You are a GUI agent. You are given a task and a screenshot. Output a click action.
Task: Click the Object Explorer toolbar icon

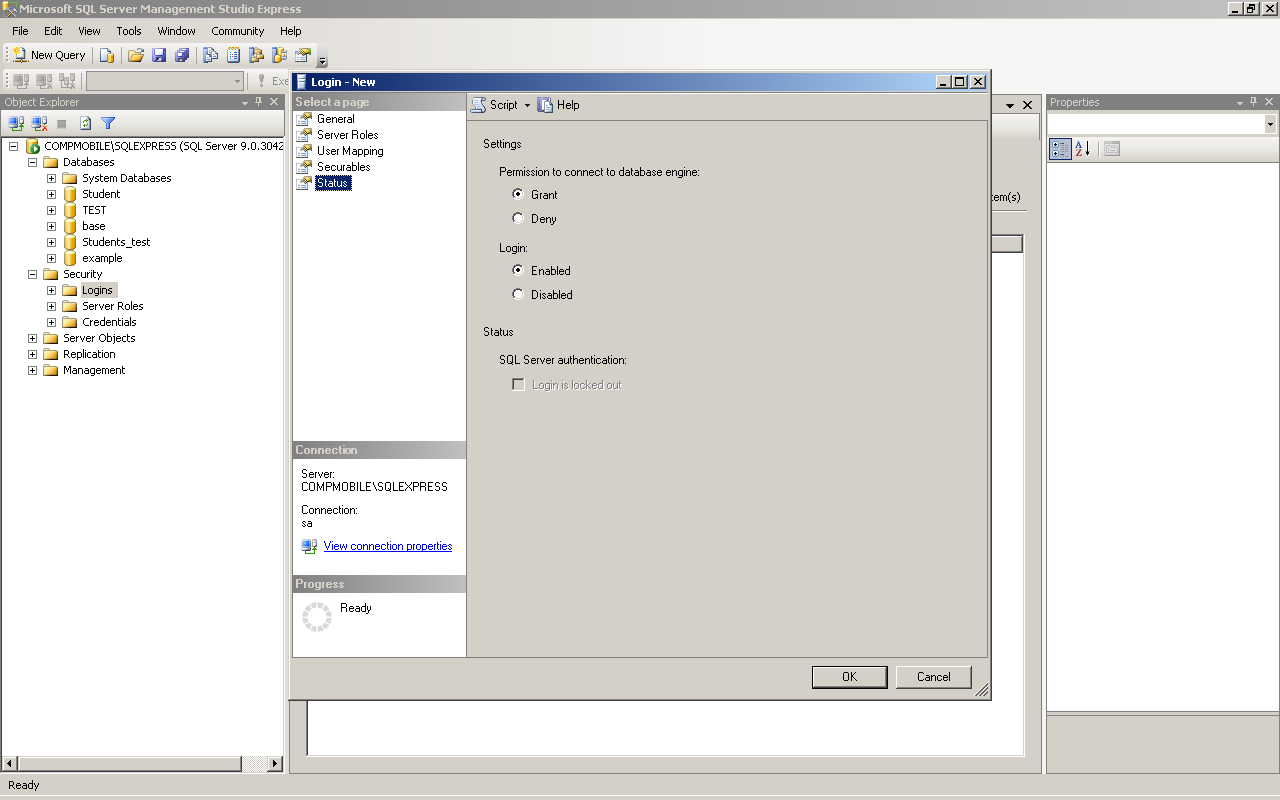point(256,55)
